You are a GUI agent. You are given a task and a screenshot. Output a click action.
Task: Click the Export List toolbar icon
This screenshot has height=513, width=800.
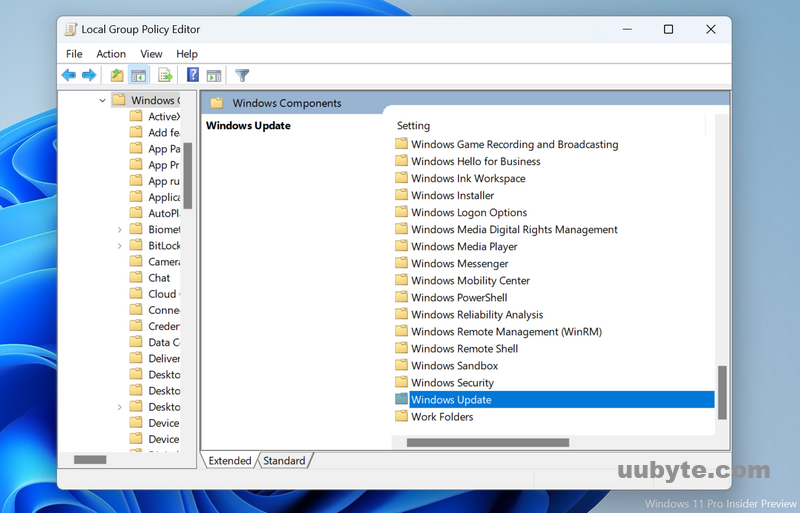(165, 76)
